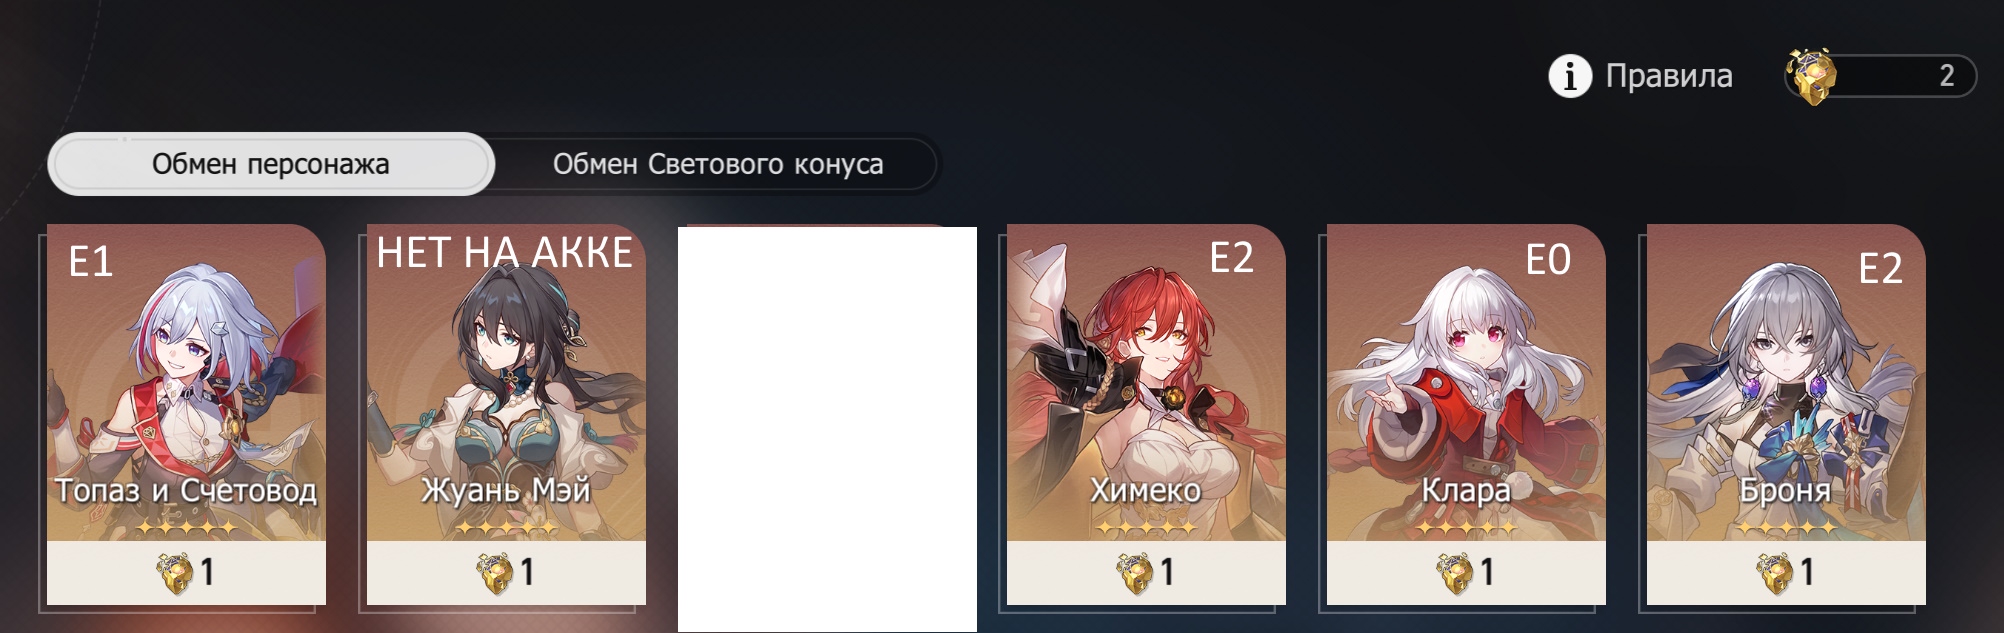Select the Клара character card
This screenshot has height=633, width=2004.
click(1466, 414)
